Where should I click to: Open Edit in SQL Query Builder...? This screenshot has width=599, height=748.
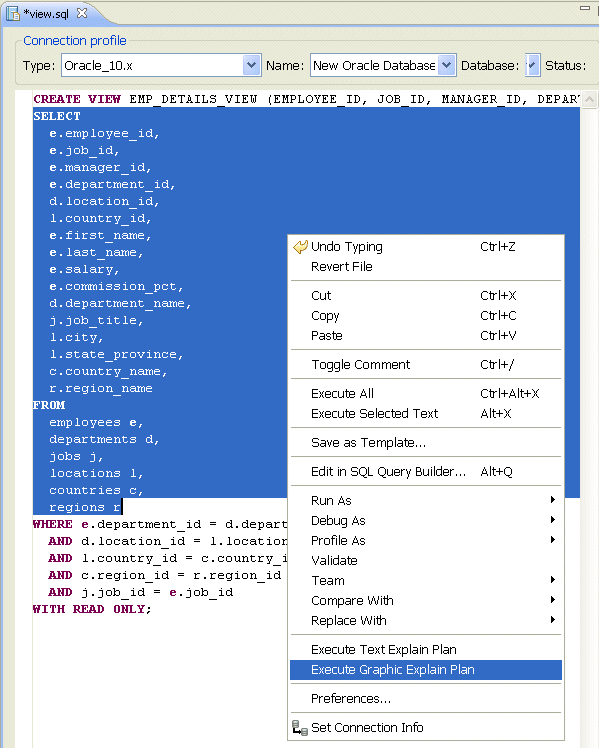click(x=426, y=472)
